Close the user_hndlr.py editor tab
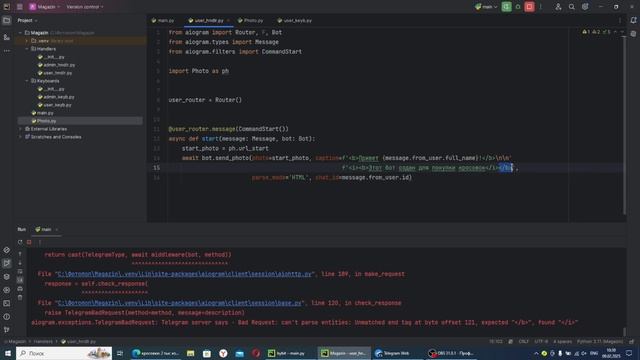 point(228,20)
